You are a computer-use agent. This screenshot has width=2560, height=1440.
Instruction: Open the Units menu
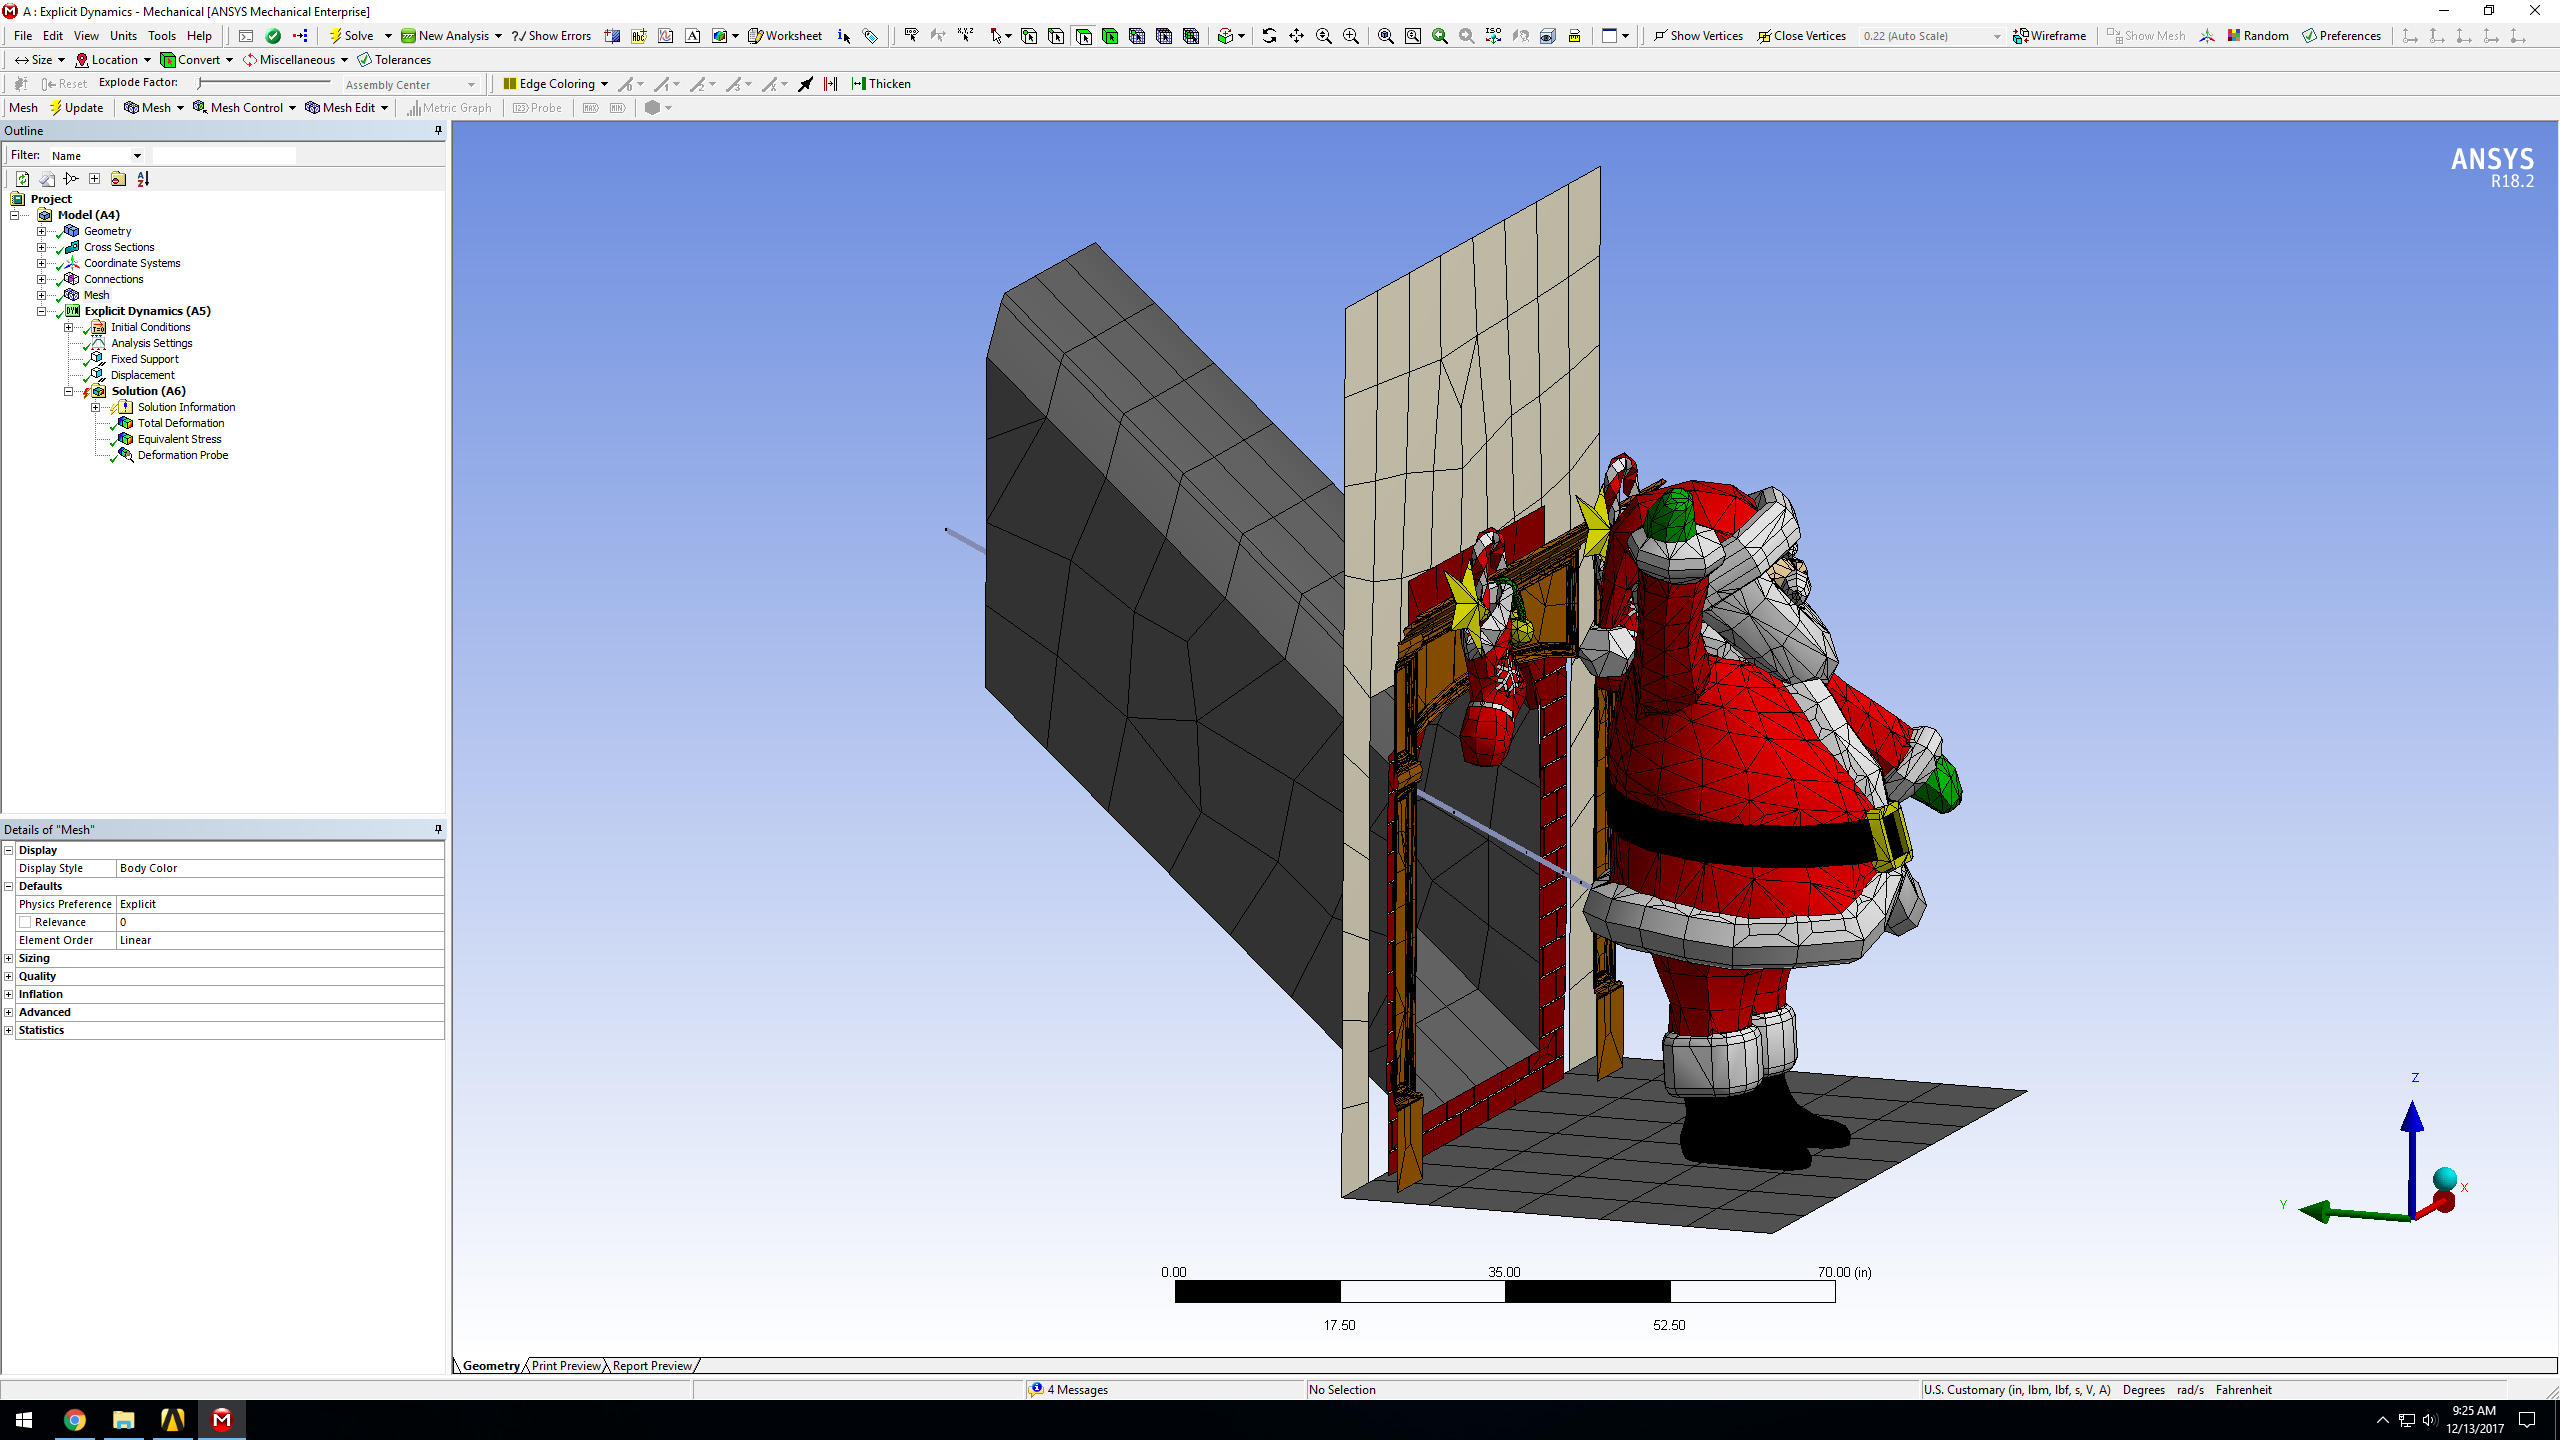click(x=123, y=35)
